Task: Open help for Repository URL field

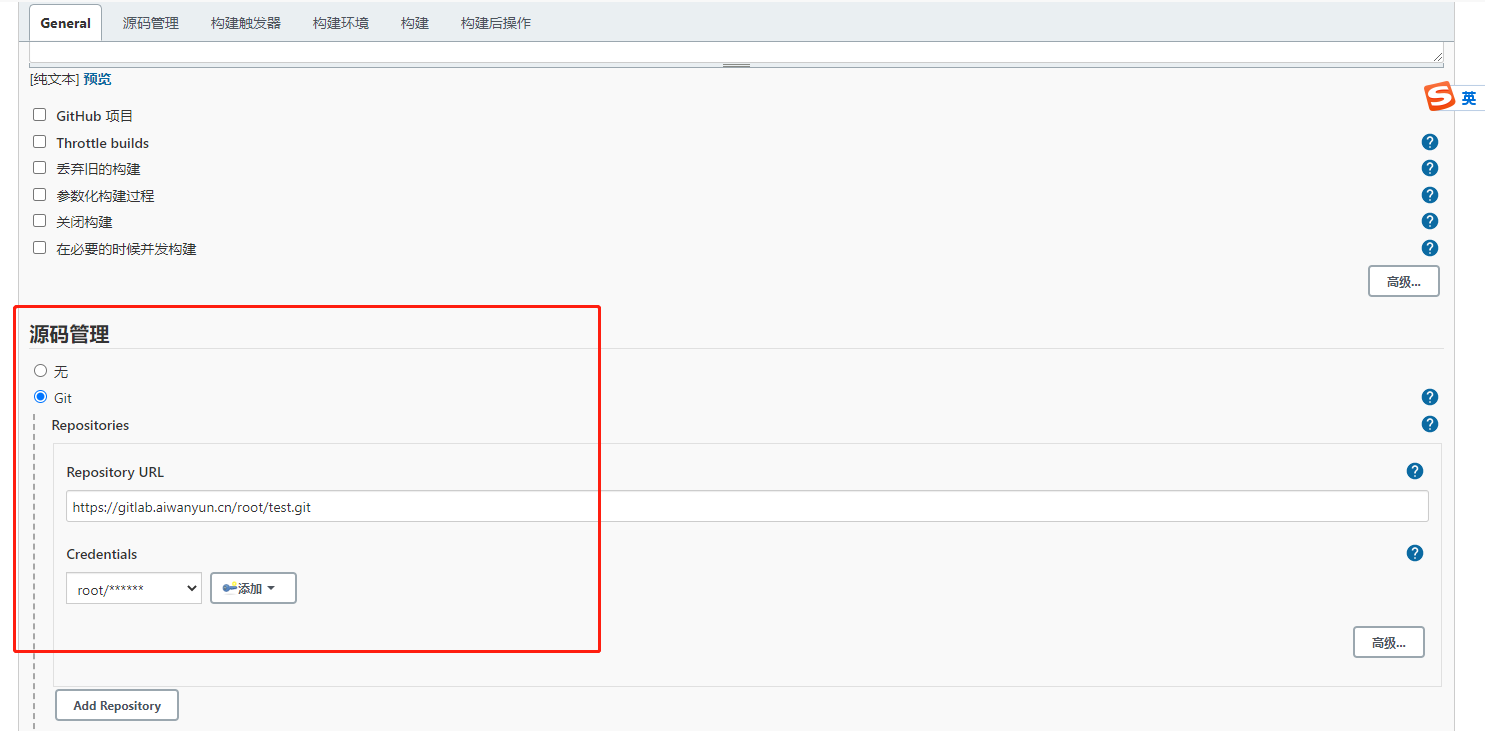Action: tap(1414, 471)
